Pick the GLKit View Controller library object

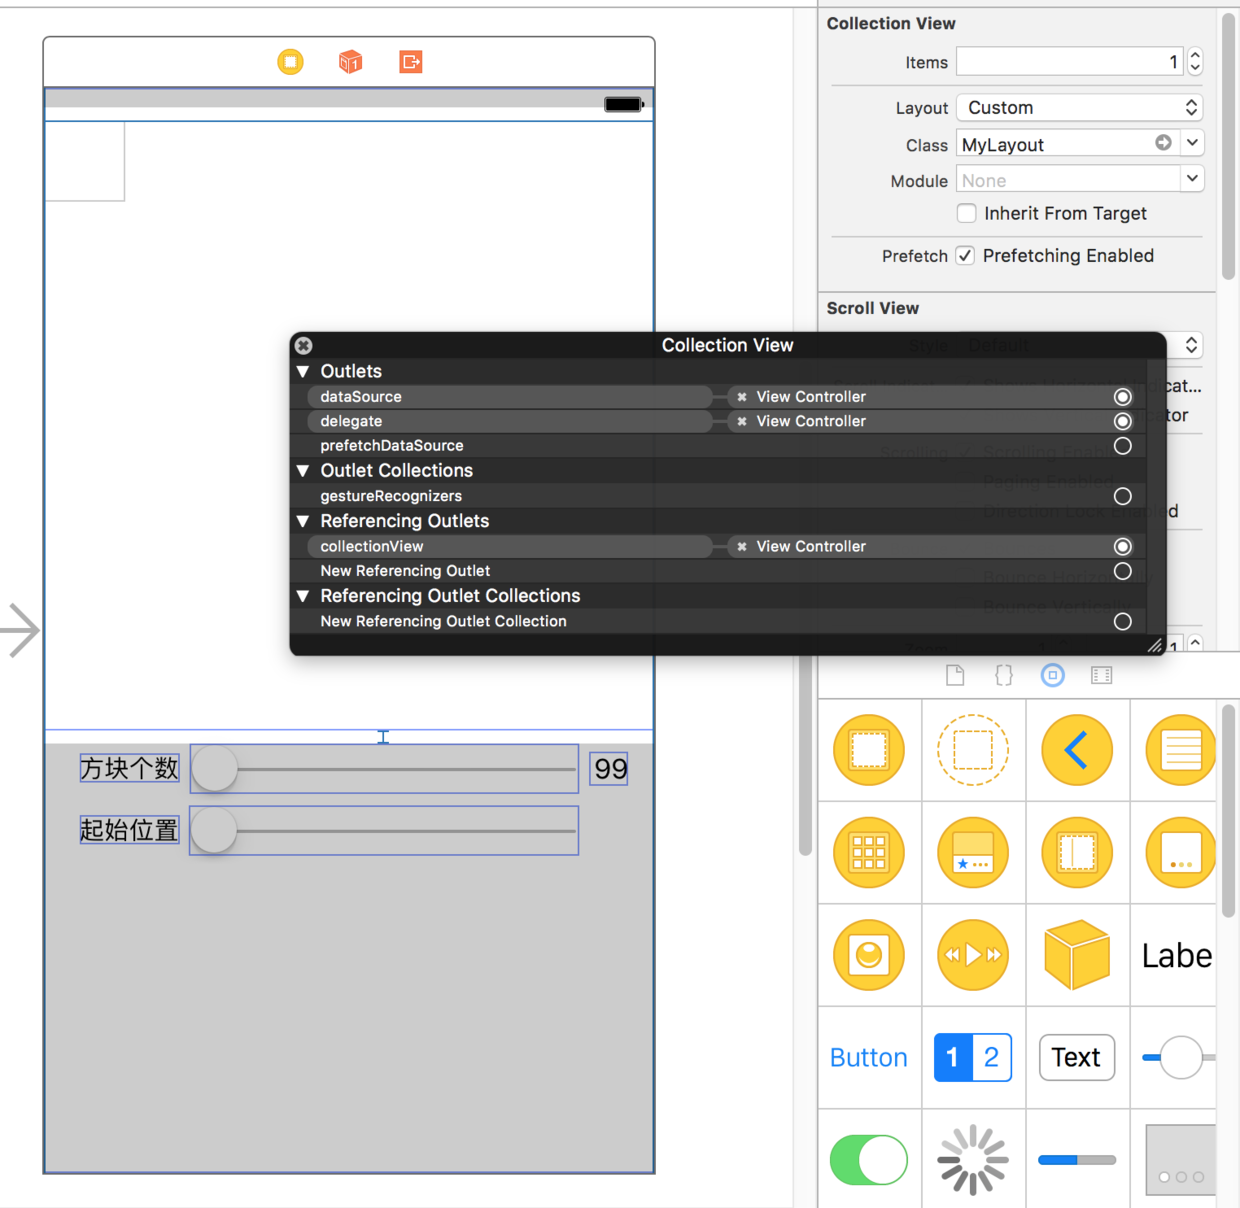[x=869, y=955]
